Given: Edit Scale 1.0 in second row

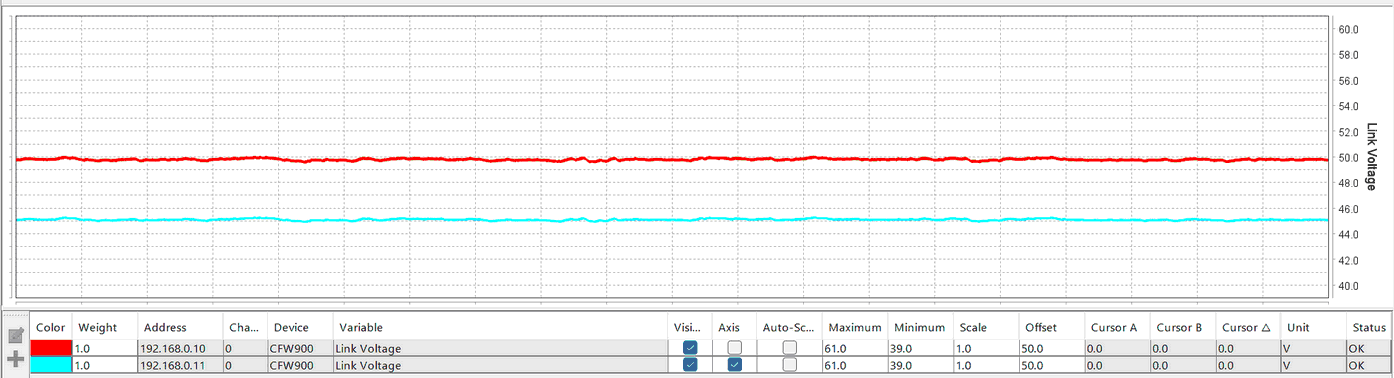Looking at the screenshot, I should 987,365.
